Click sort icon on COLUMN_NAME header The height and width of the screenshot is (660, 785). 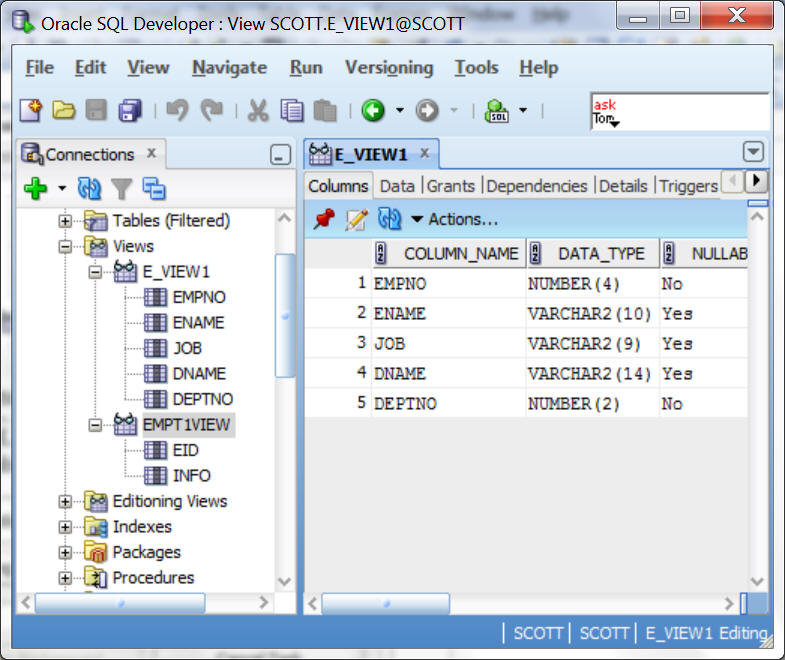[381, 253]
